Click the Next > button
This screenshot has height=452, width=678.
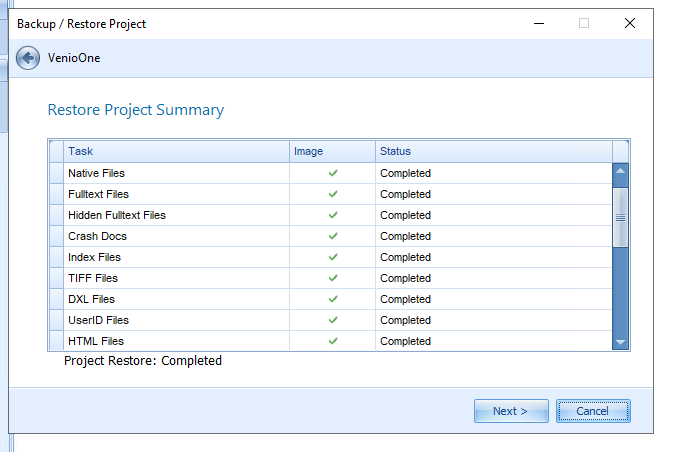coord(511,411)
